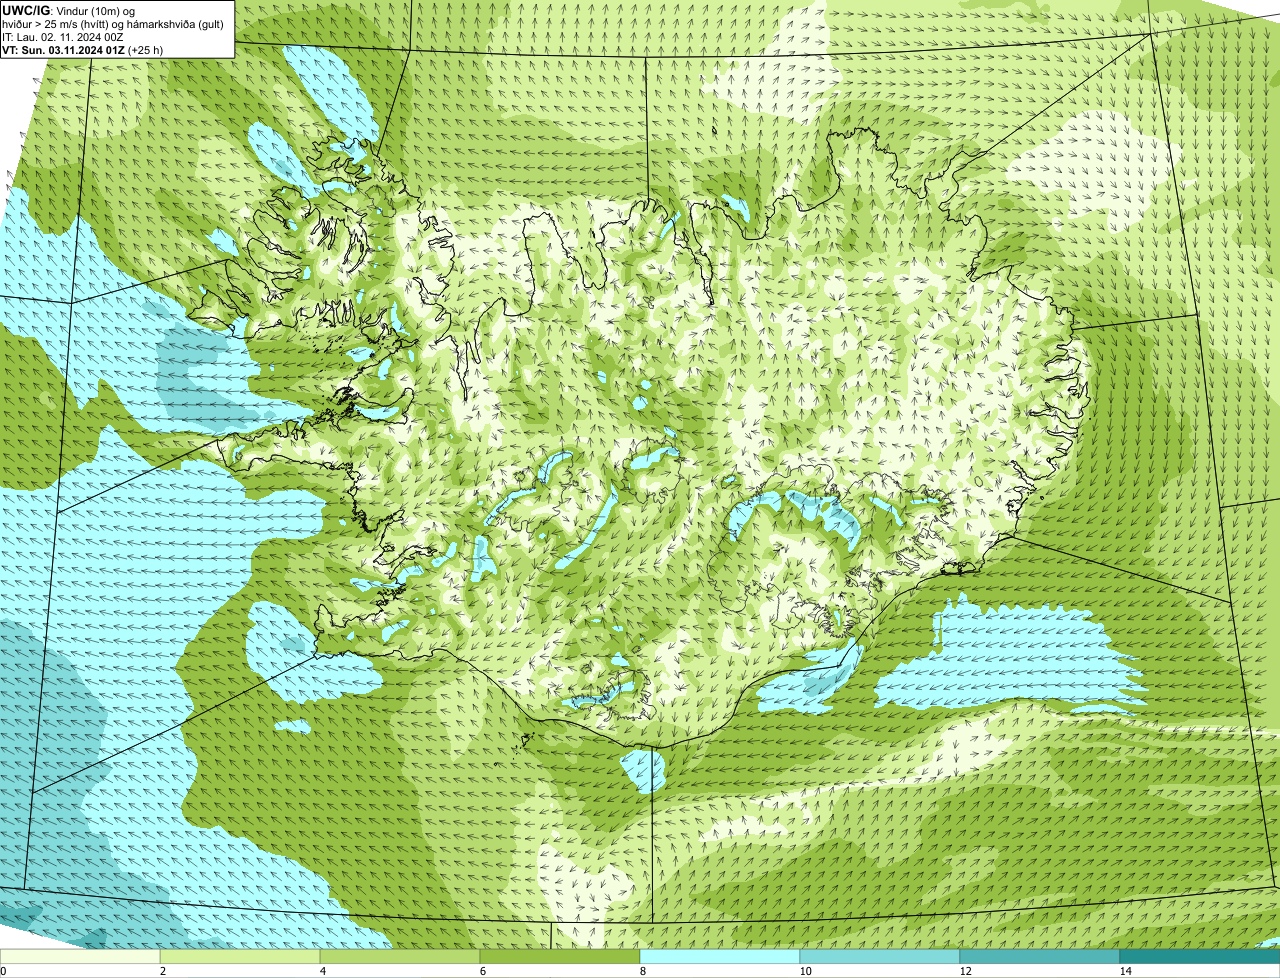Click the valid time 'VT: Sun. 03.11.2024 01Z (+25 h)'
Image resolution: width=1280 pixels, height=978 pixels.
[83, 49]
